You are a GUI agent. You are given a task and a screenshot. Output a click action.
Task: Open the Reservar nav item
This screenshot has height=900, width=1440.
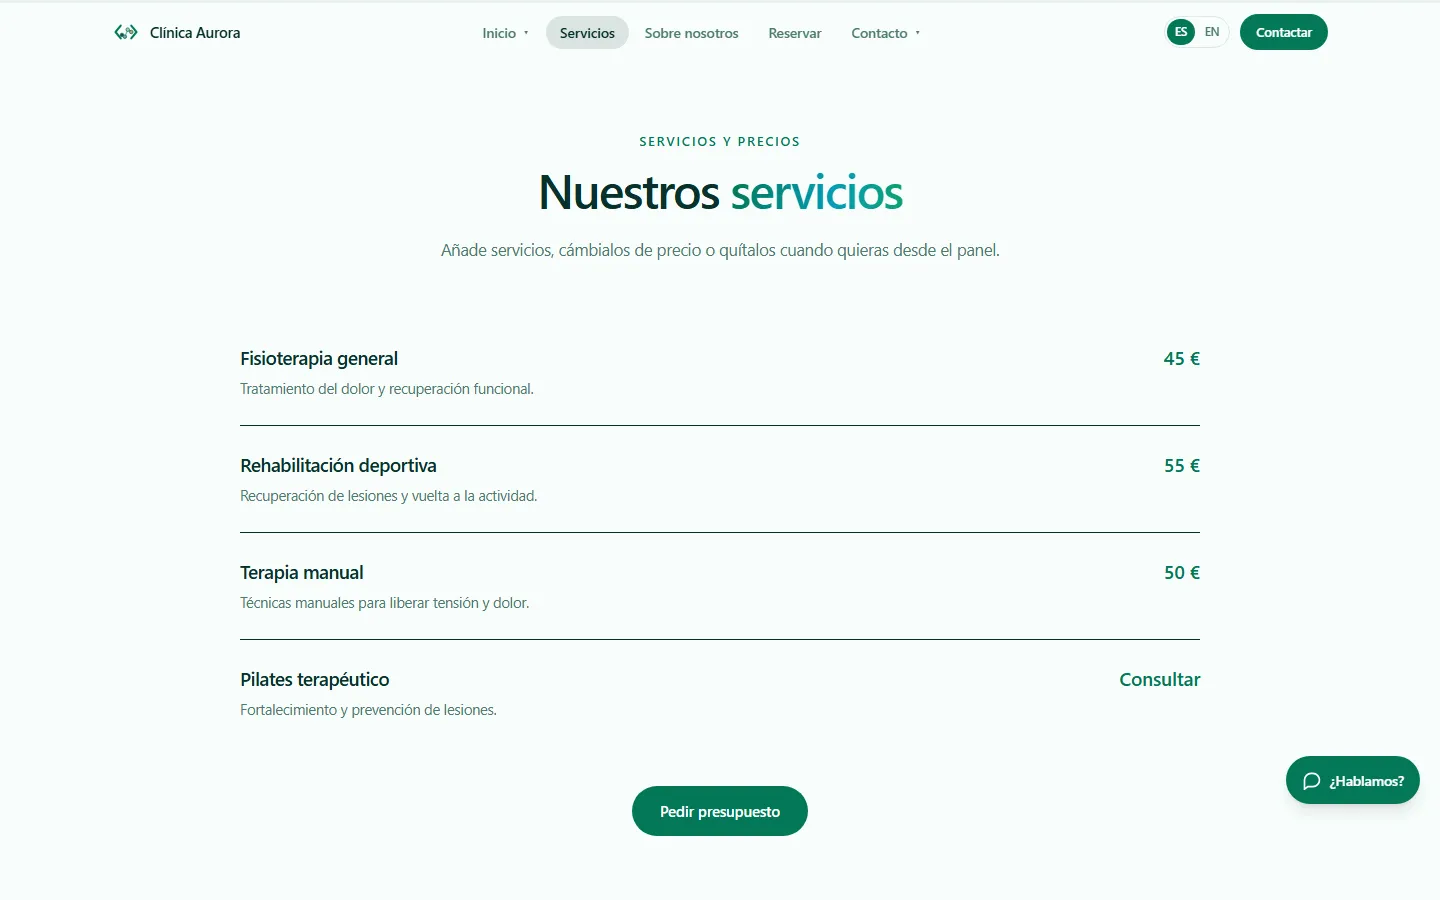[795, 33]
